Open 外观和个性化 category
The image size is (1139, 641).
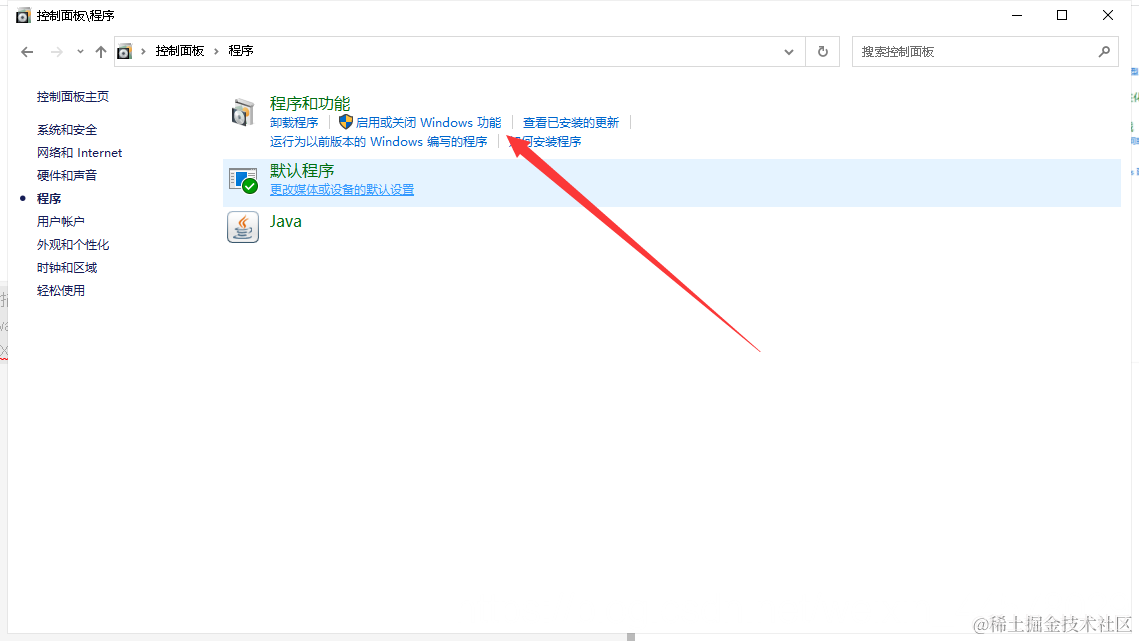[73, 245]
